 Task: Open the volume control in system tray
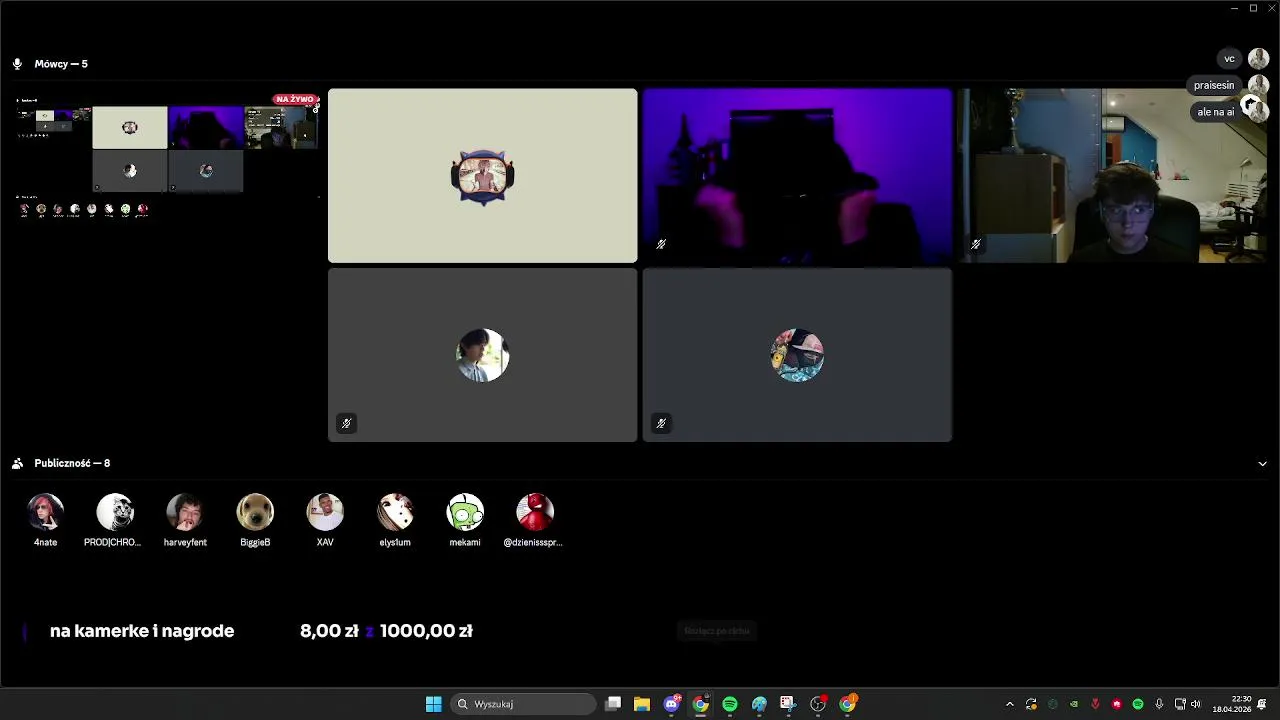pos(1195,704)
